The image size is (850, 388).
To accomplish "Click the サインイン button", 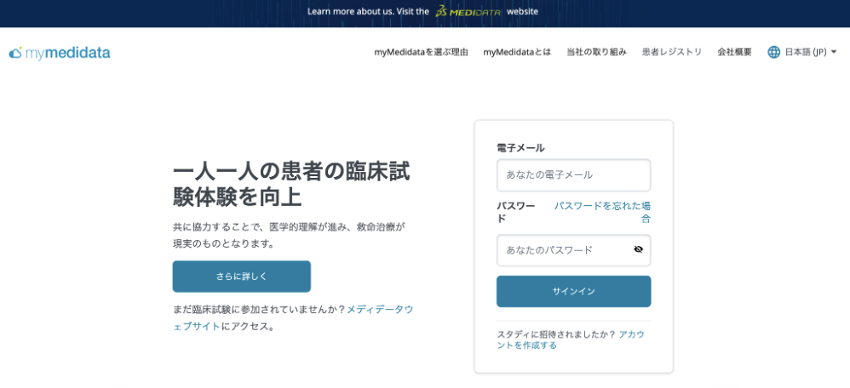I will pyautogui.click(x=574, y=292).
